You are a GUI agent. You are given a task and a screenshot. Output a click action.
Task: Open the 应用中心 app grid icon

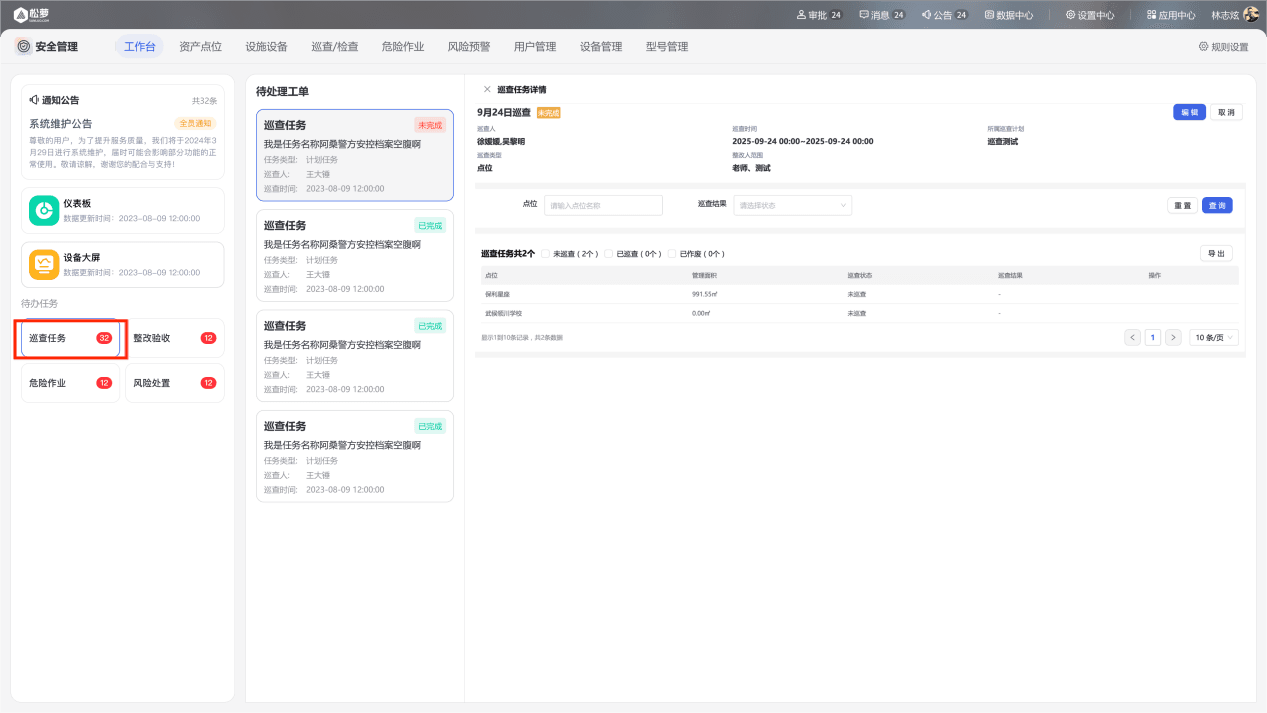tap(1151, 15)
